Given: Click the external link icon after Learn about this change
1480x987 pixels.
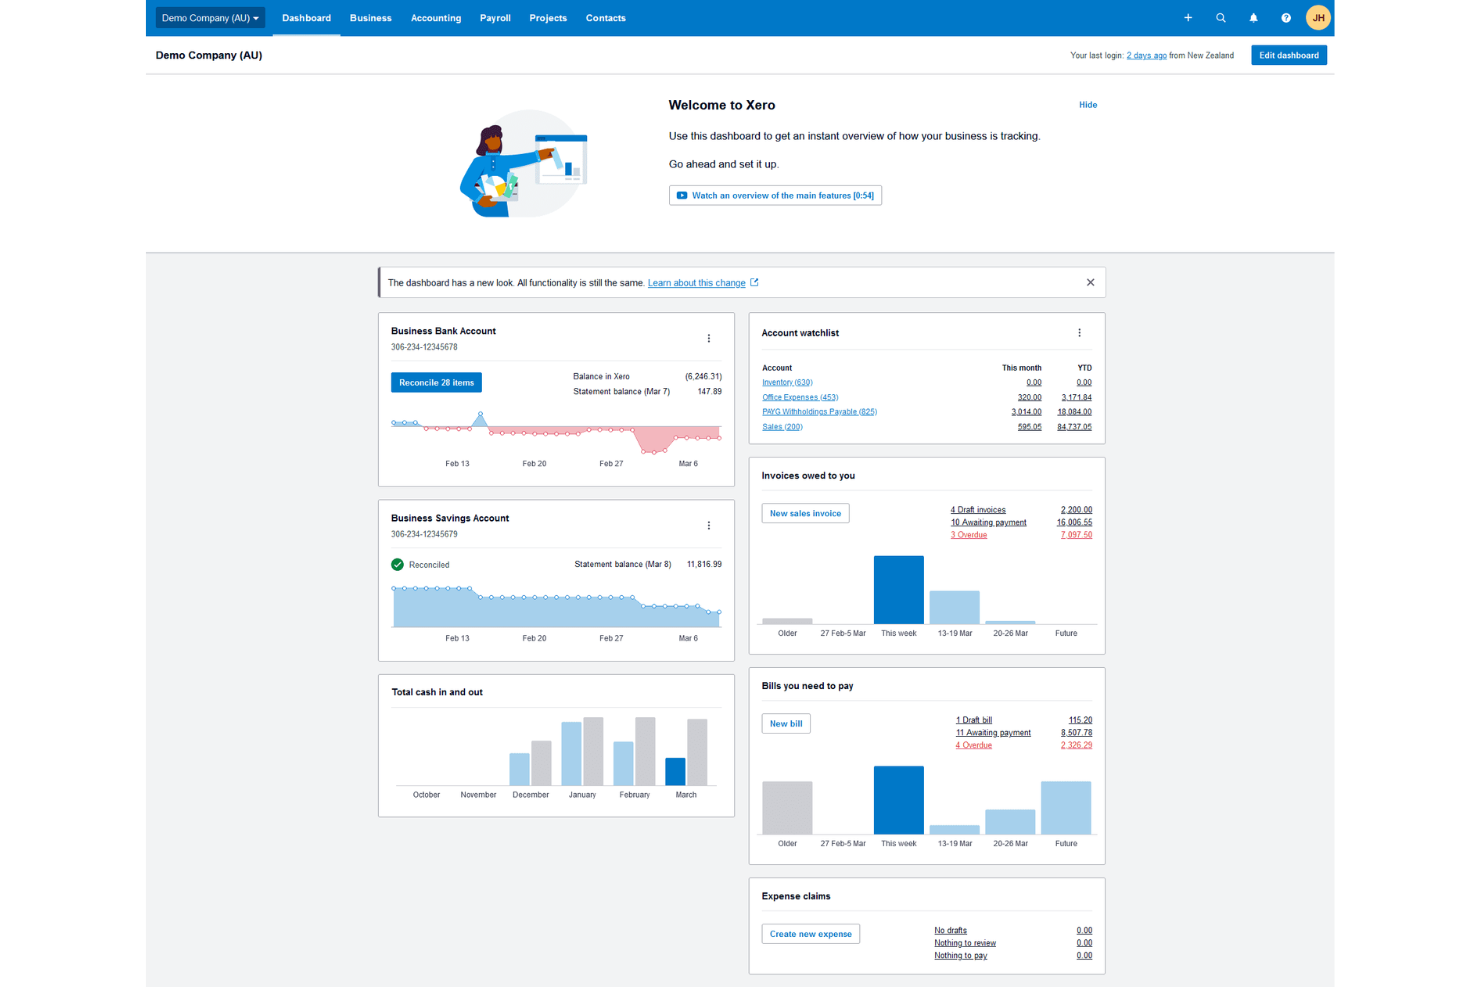Looking at the screenshot, I should click(754, 283).
